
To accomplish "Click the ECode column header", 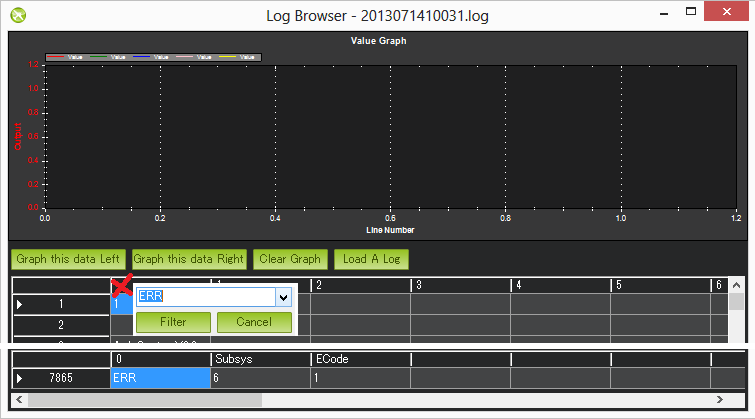I will (360, 358).
